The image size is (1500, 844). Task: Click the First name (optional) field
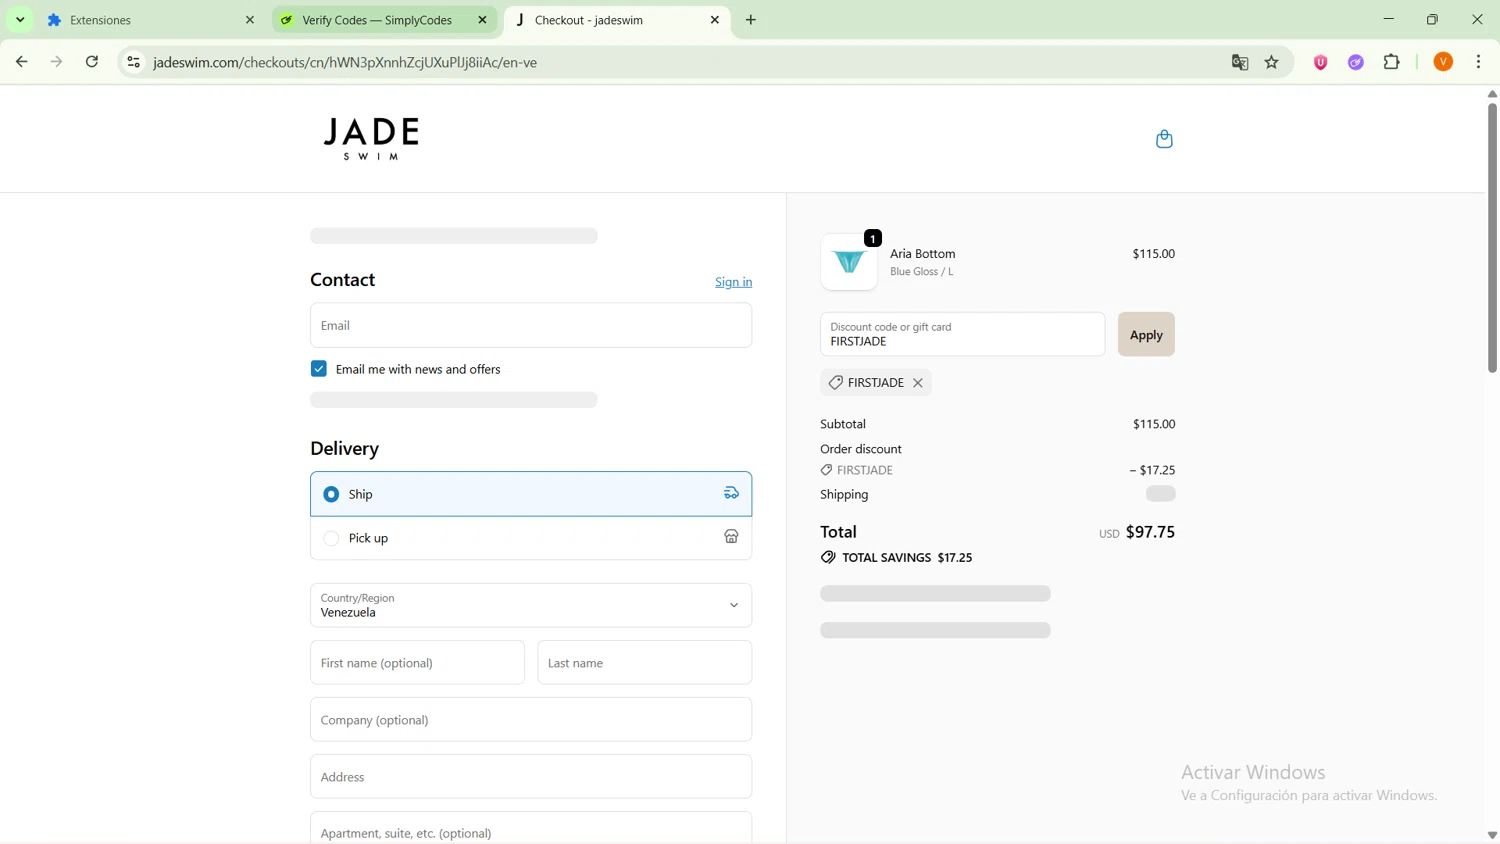(417, 663)
